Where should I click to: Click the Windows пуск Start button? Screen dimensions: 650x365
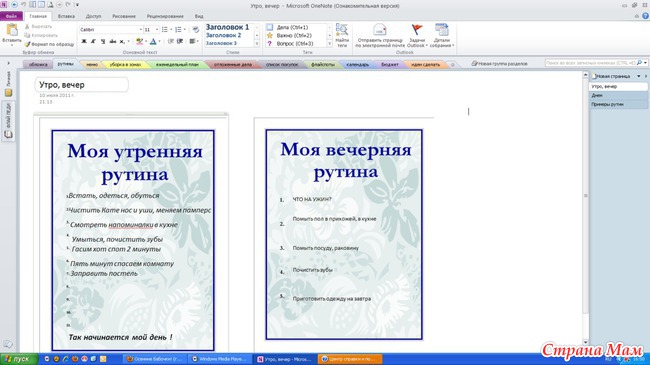pos(19,359)
